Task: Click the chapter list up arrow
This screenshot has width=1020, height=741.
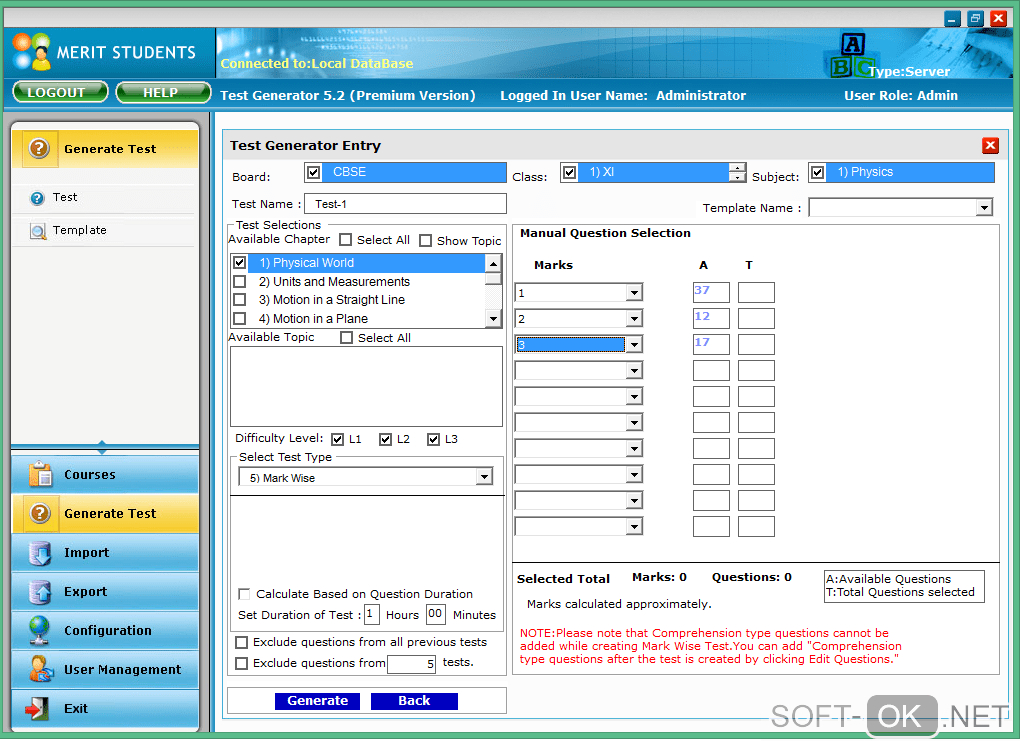Action: [x=493, y=263]
